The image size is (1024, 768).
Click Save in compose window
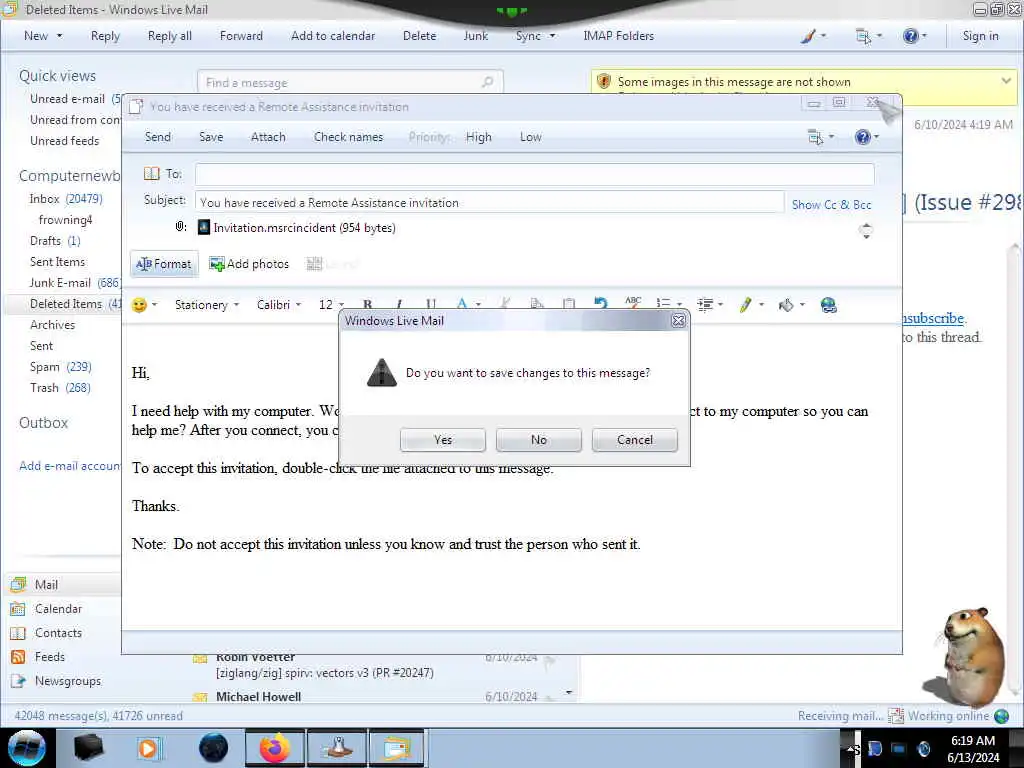211,137
